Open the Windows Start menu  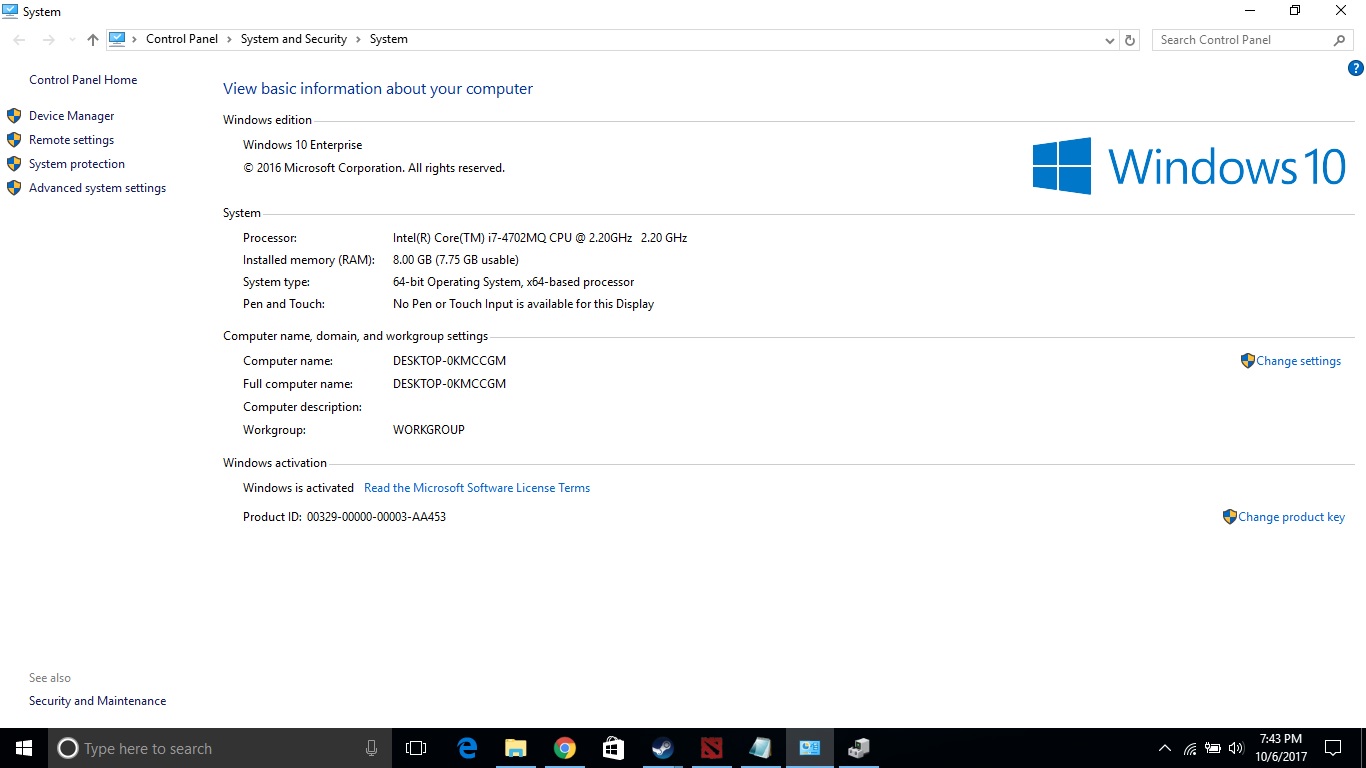coord(23,748)
